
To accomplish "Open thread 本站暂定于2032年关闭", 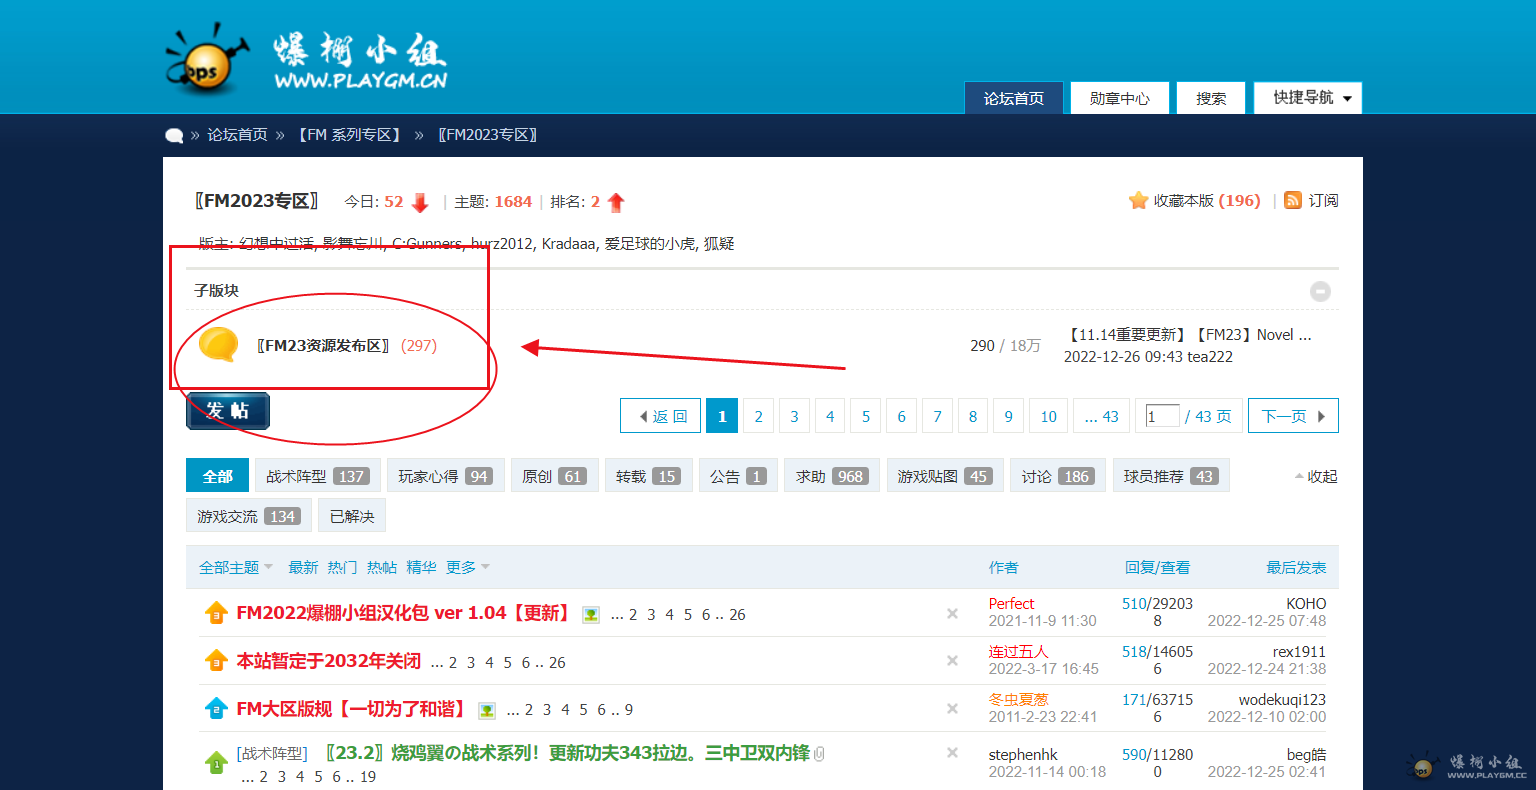I will 328,661.
